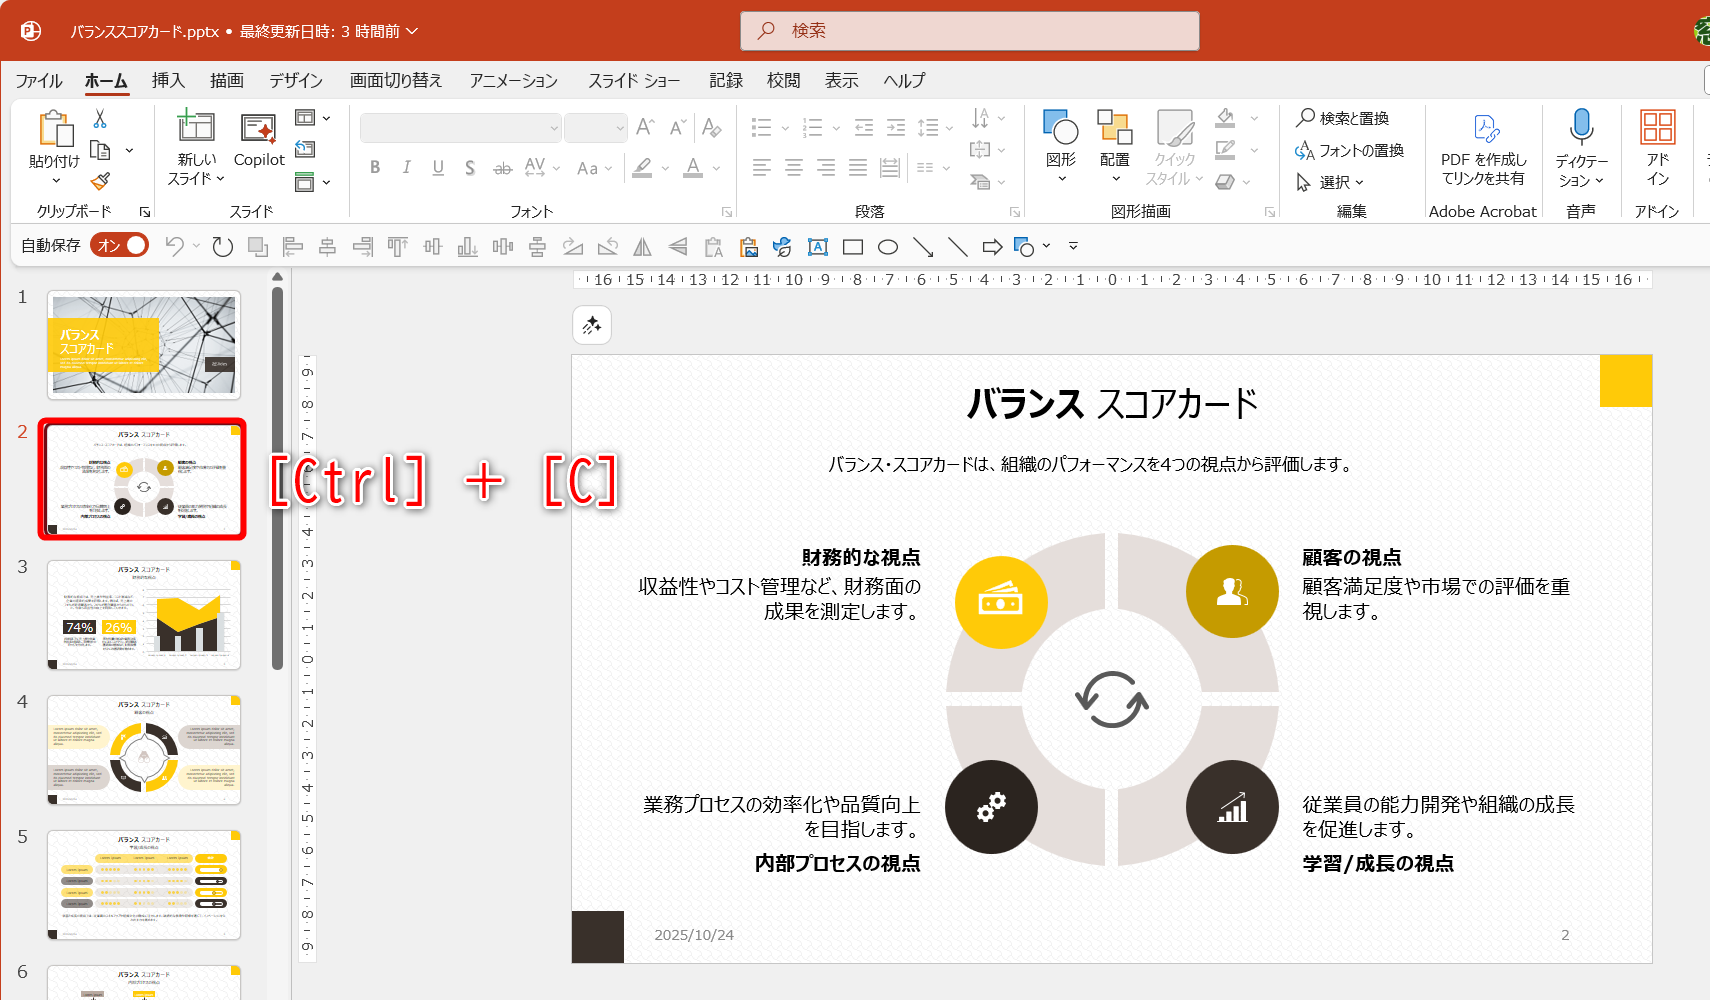Toggle off 自動保存 (AutoSave)
The width and height of the screenshot is (1710, 1000).
tap(119, 244)
